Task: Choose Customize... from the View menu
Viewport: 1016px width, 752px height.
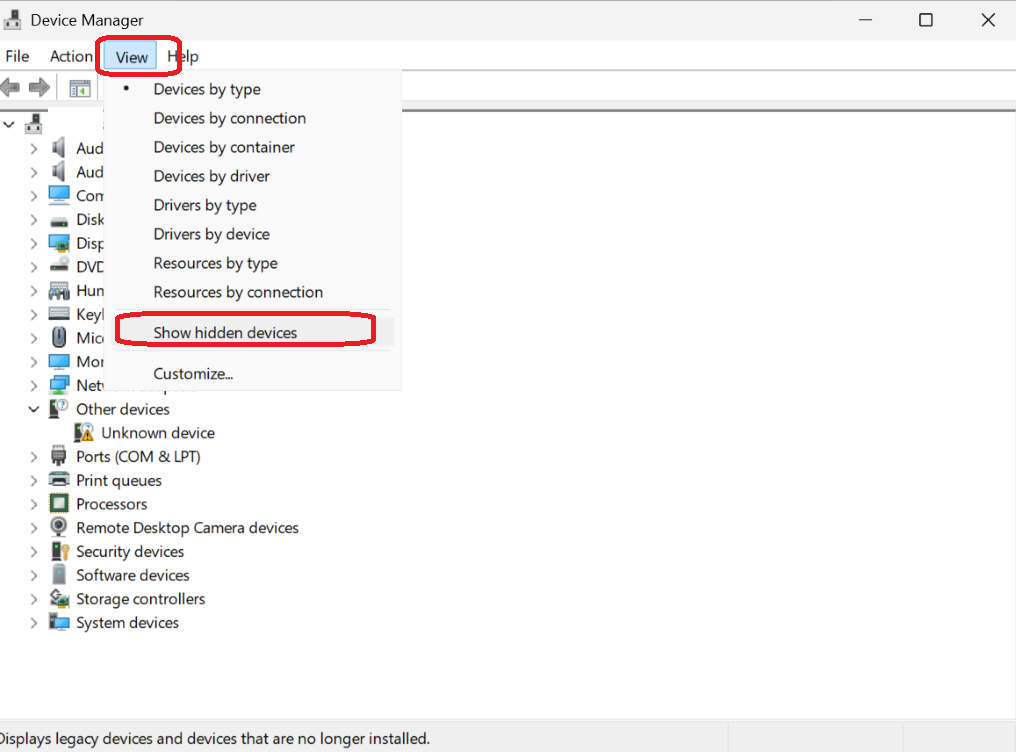Action: click(193, 374)
